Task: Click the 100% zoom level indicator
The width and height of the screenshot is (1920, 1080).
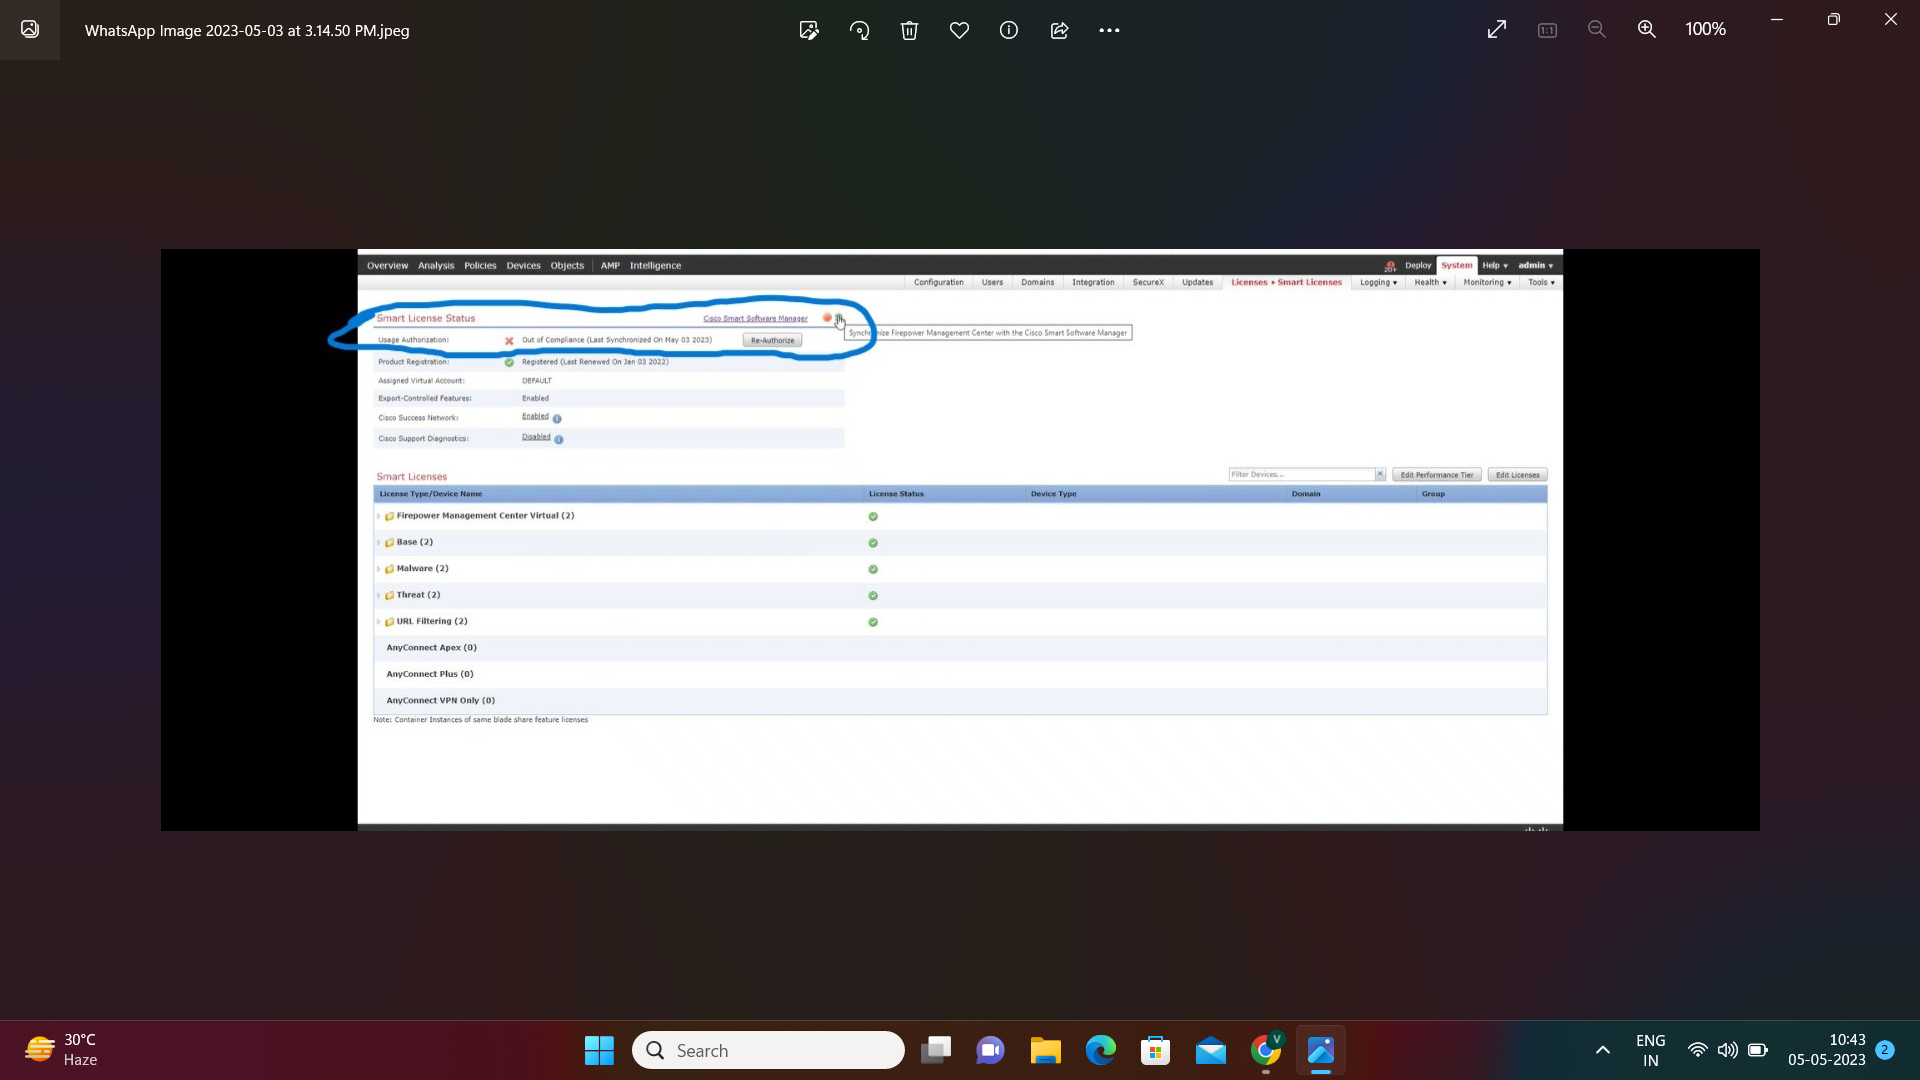Action: click(1705, 30)
